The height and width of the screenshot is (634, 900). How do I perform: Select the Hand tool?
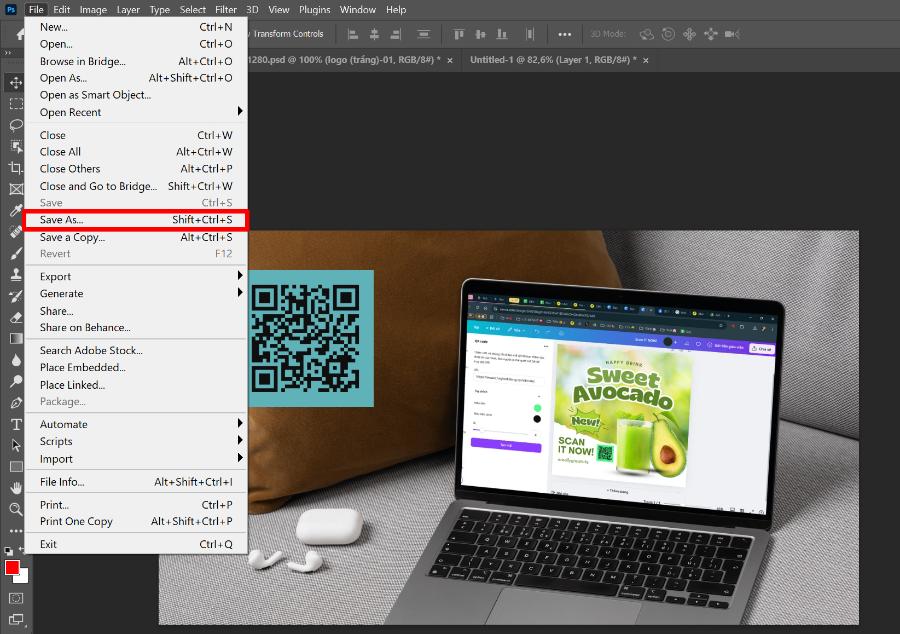tap(16, 487)
